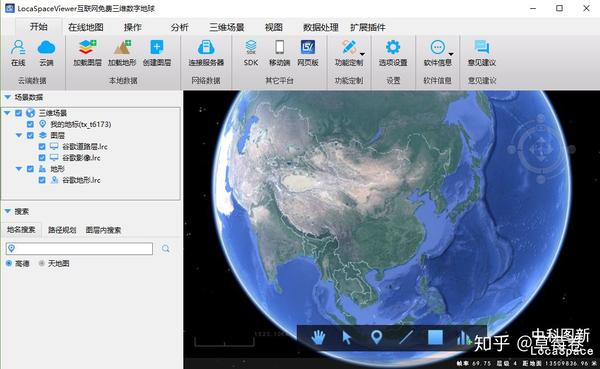
Task: Switch to the 在线地图 ribbon tab
Action: pos(86,27)
